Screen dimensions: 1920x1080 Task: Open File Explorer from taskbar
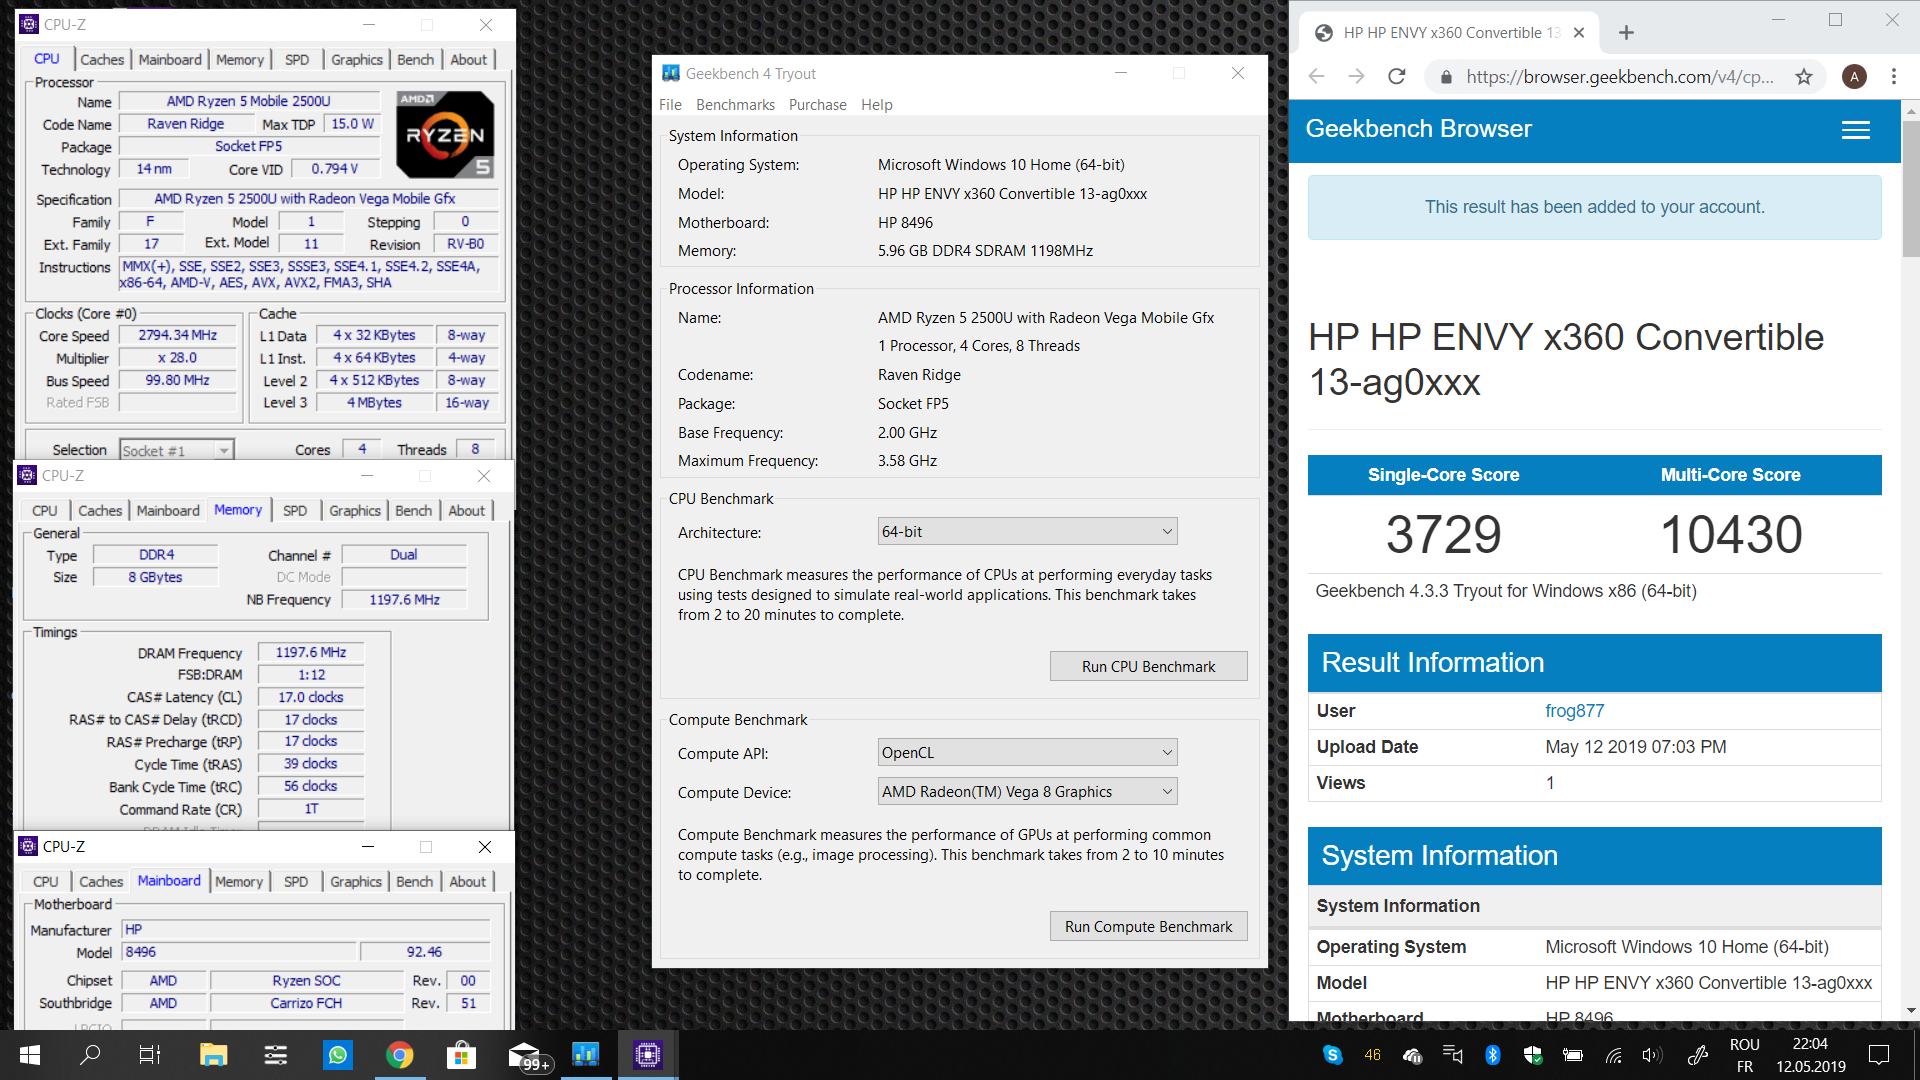point(213,1055)
